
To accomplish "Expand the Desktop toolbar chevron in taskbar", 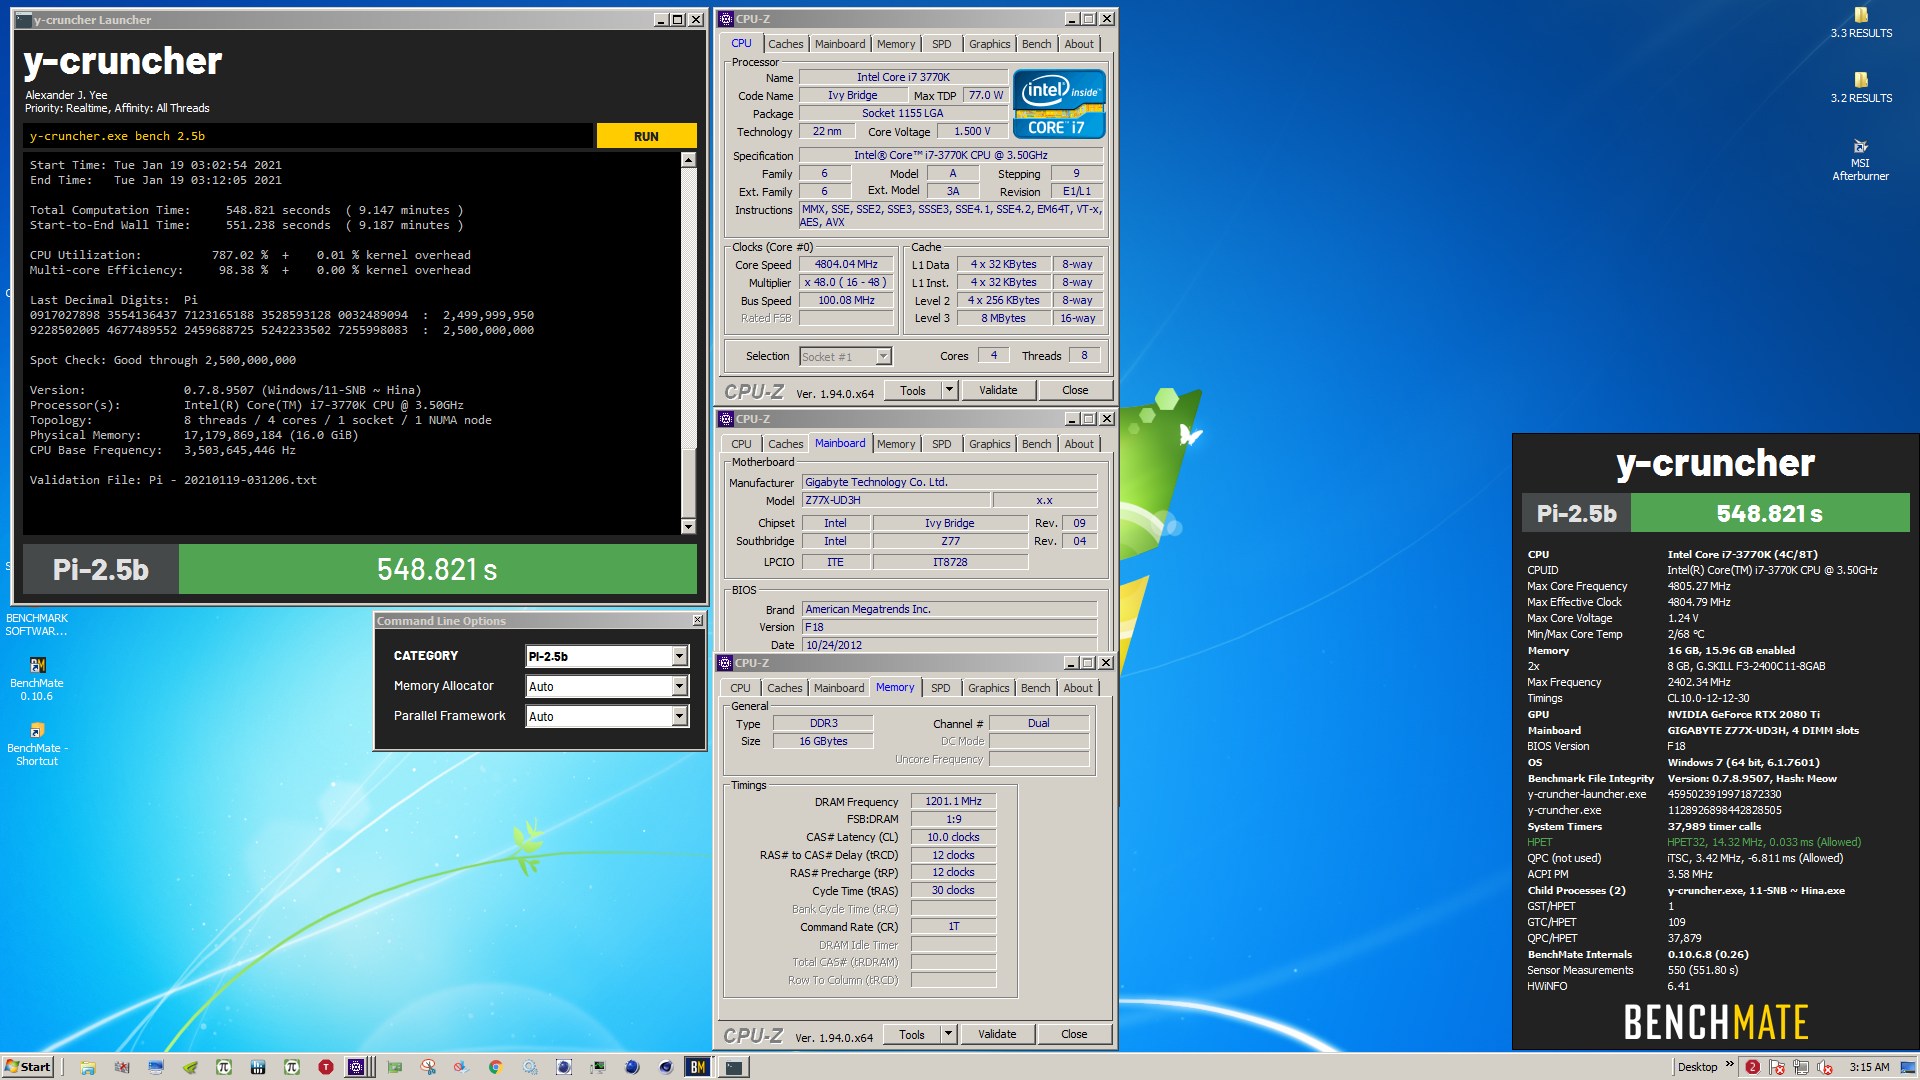I will pos(1730,1064).
